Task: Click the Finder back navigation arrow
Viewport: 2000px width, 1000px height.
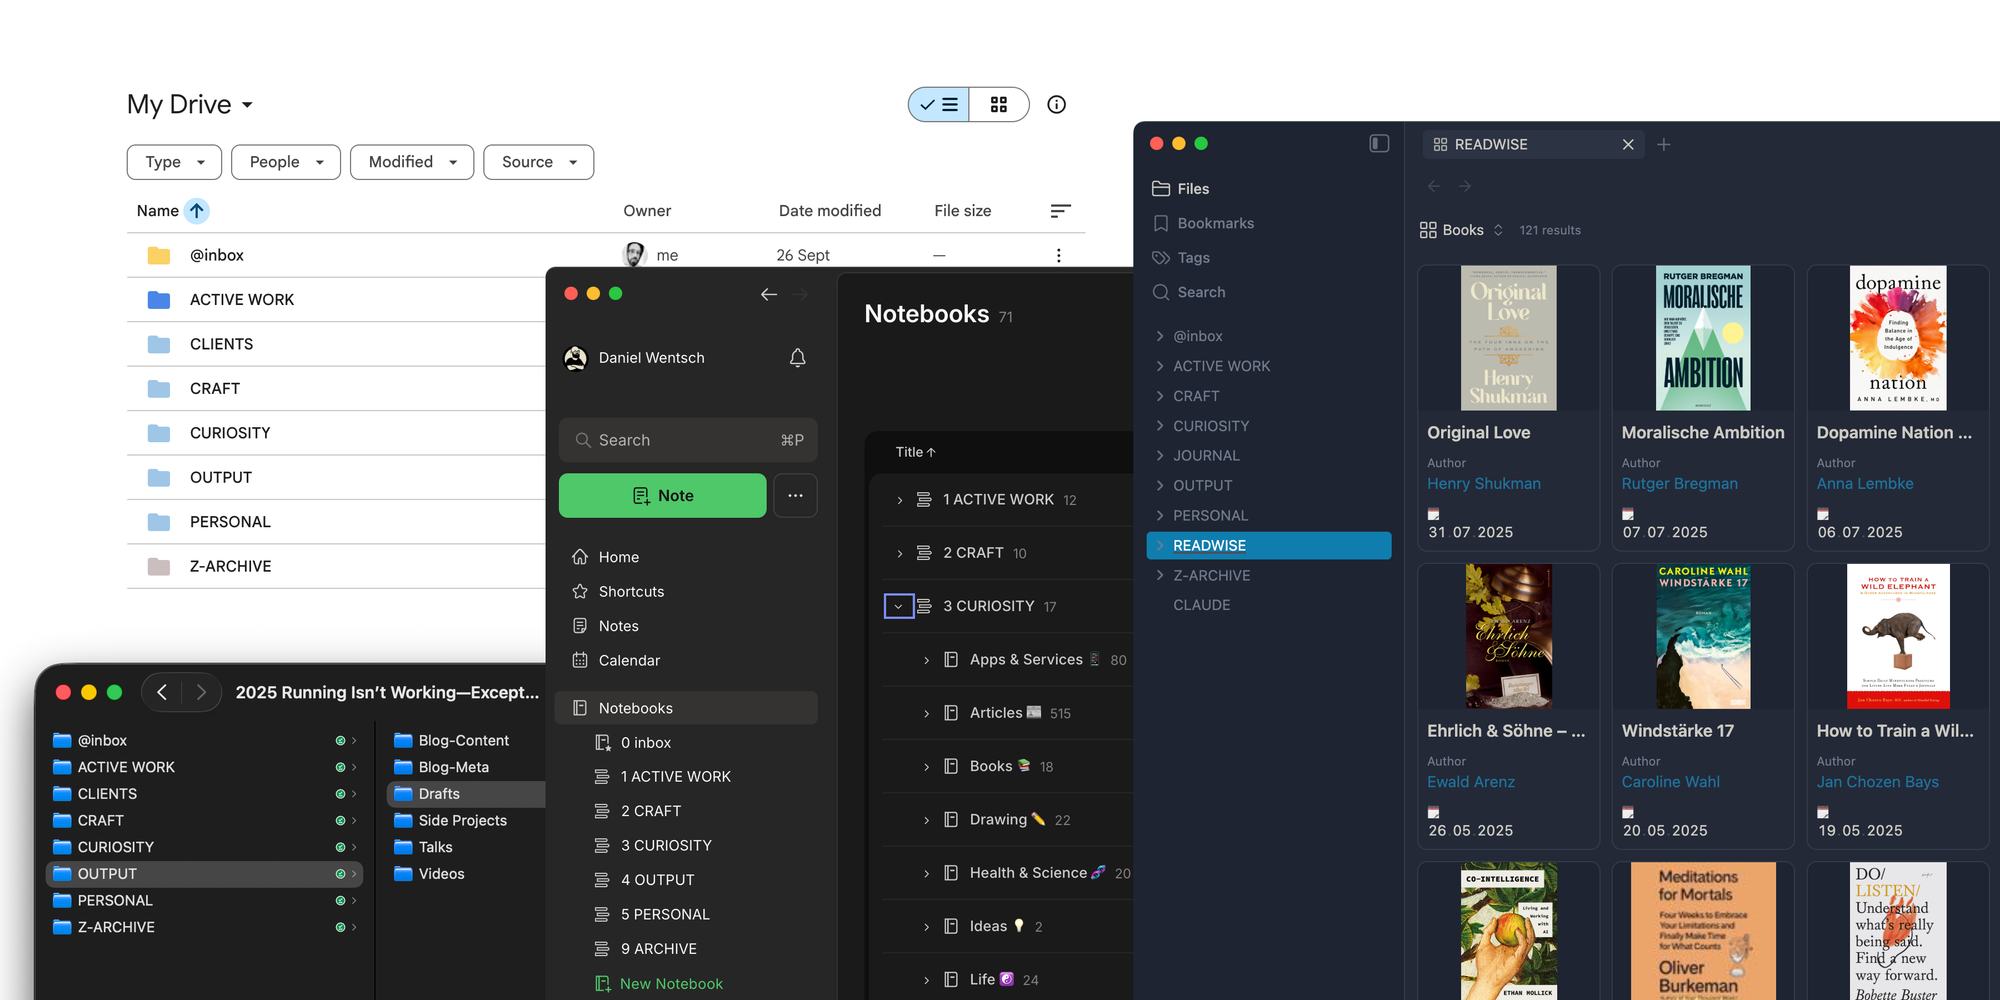Action: [x=162, y=692]
